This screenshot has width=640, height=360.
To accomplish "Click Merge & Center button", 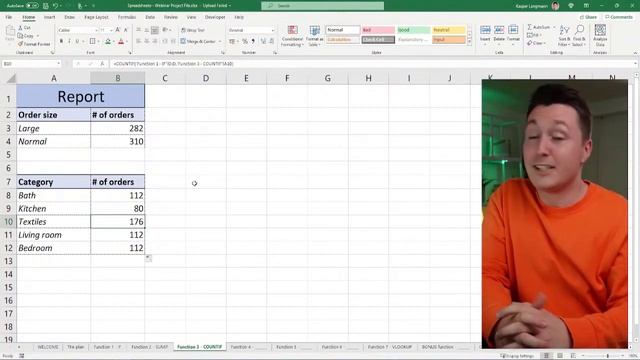I will click(198, 41).
